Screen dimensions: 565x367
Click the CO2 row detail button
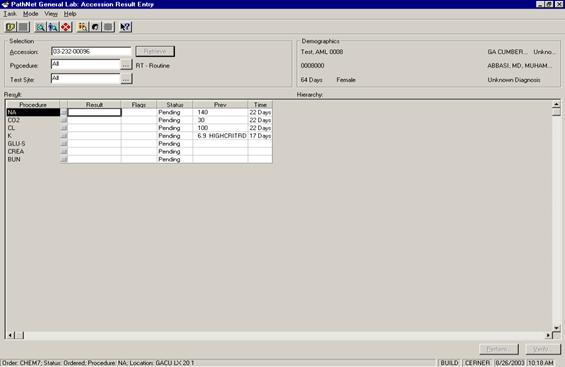63,120
